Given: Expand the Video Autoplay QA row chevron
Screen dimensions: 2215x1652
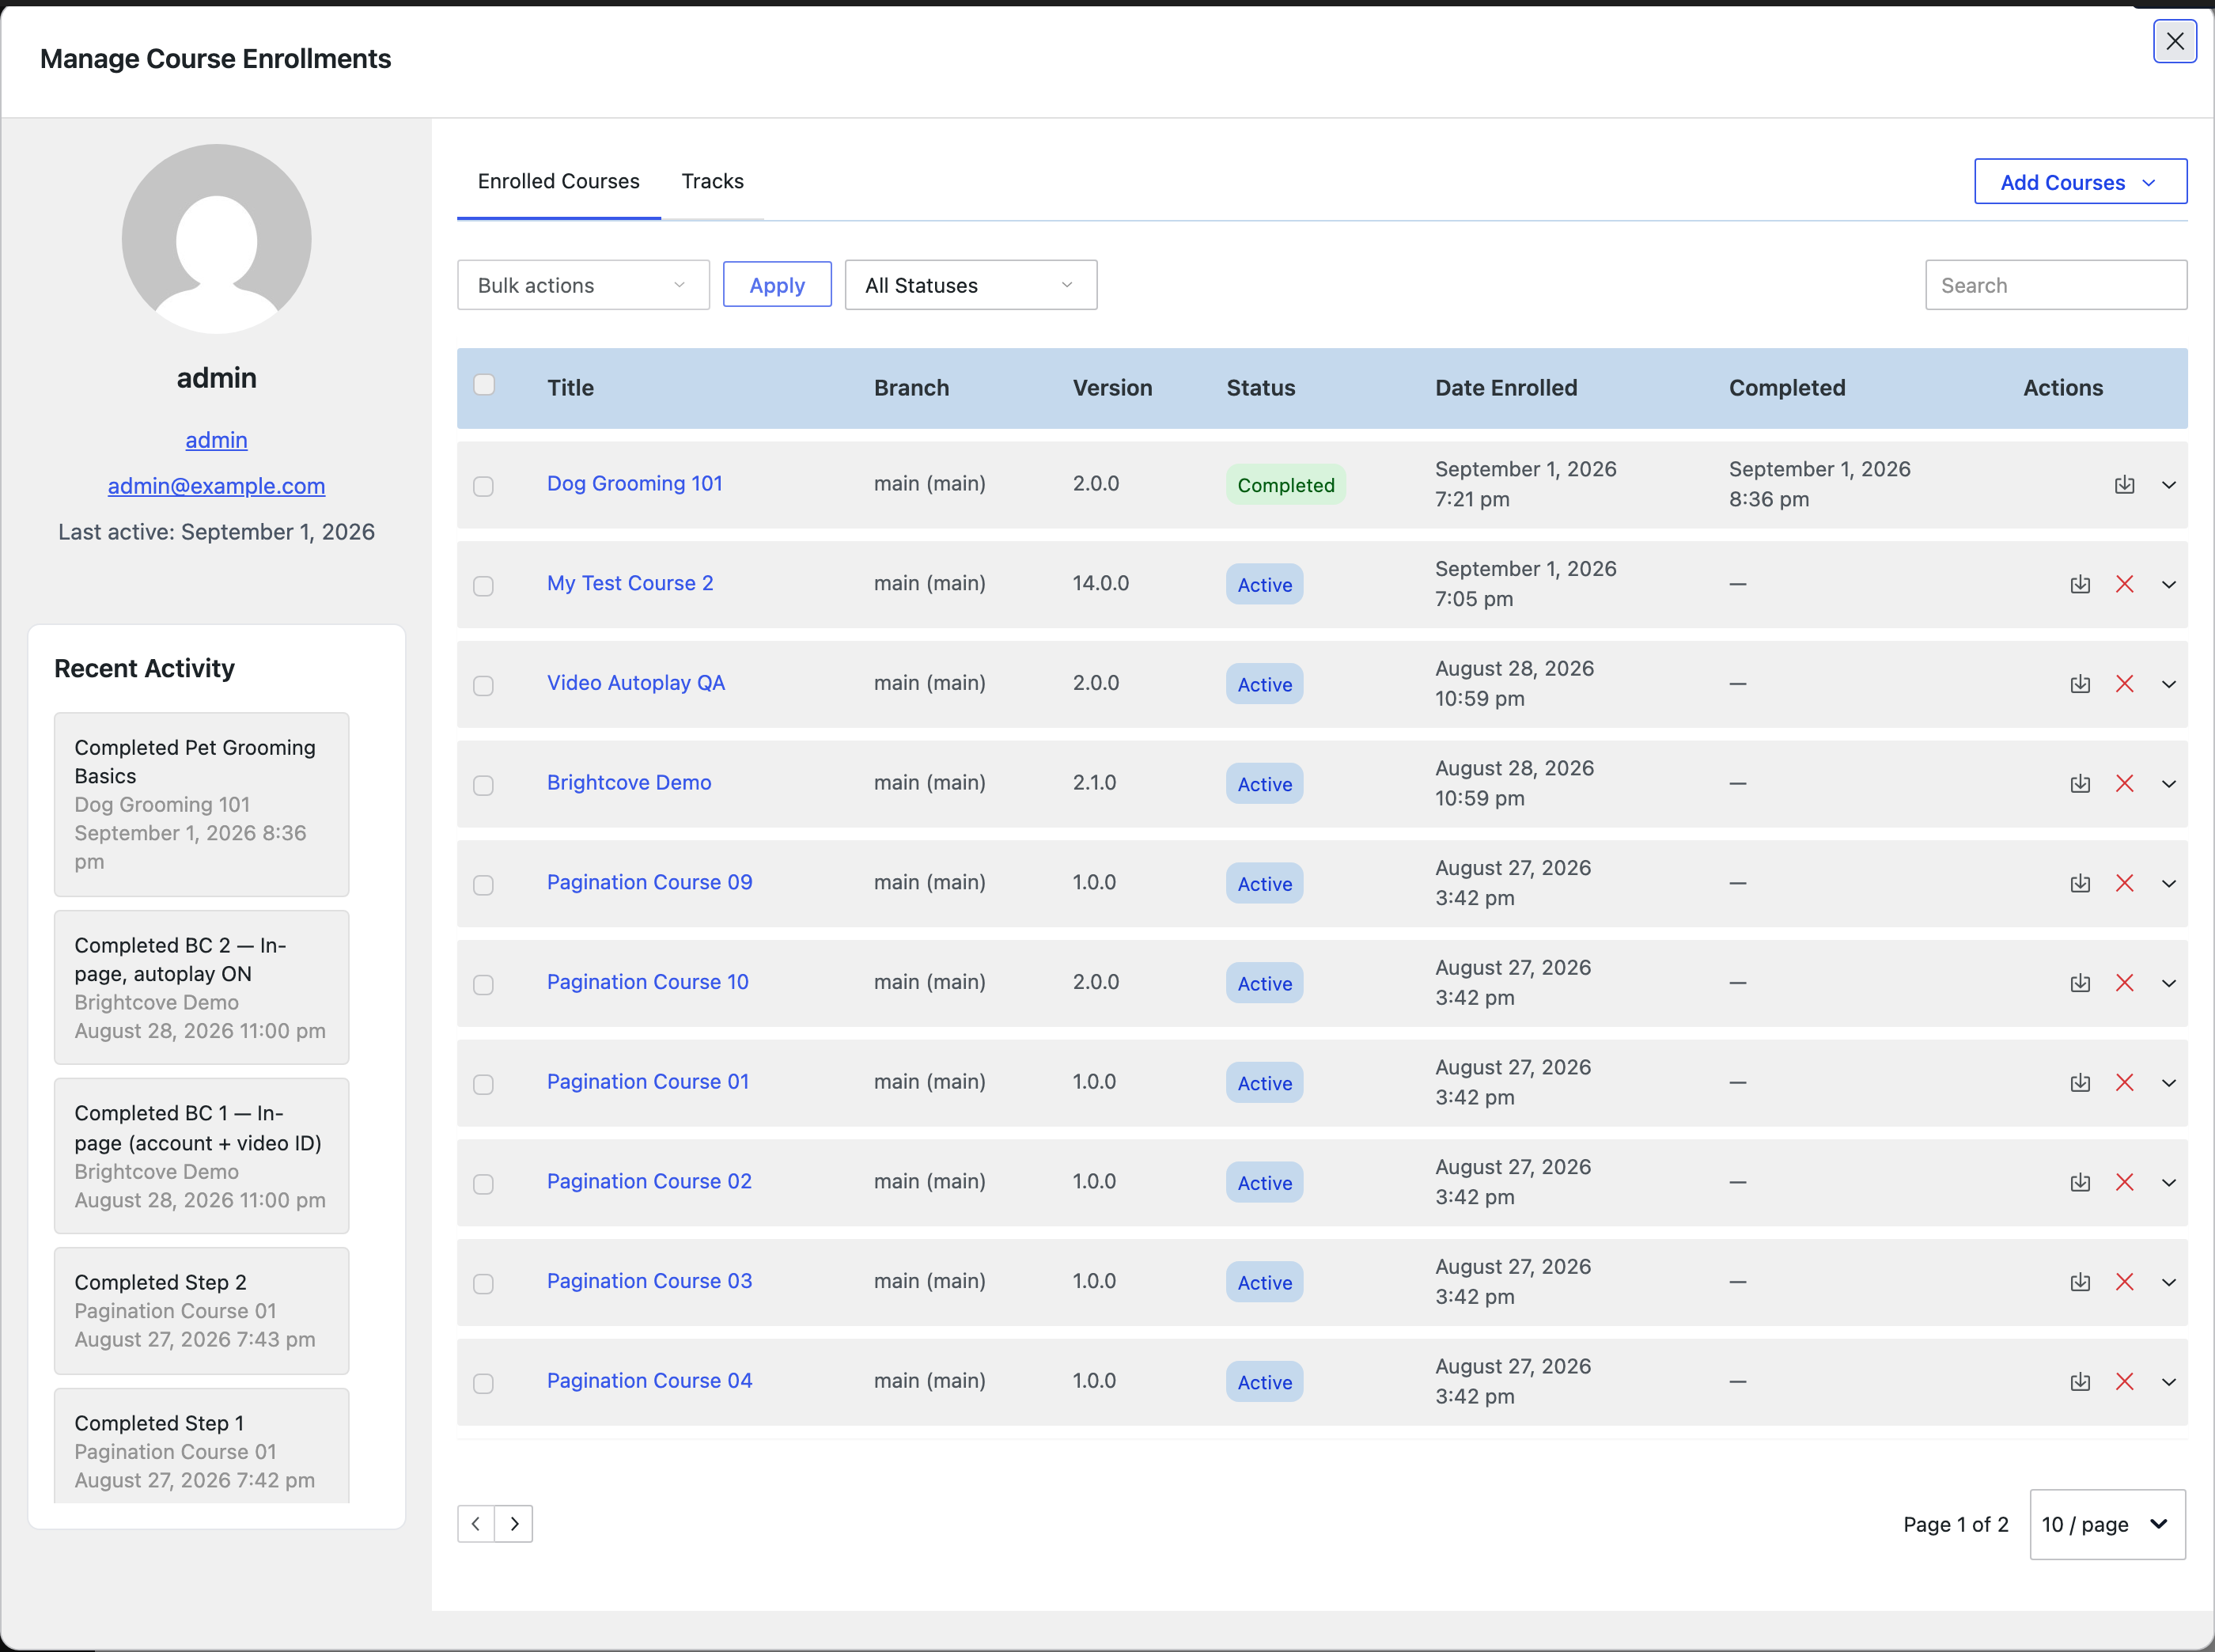Looking at the screenshot, I should [2168, 684].
